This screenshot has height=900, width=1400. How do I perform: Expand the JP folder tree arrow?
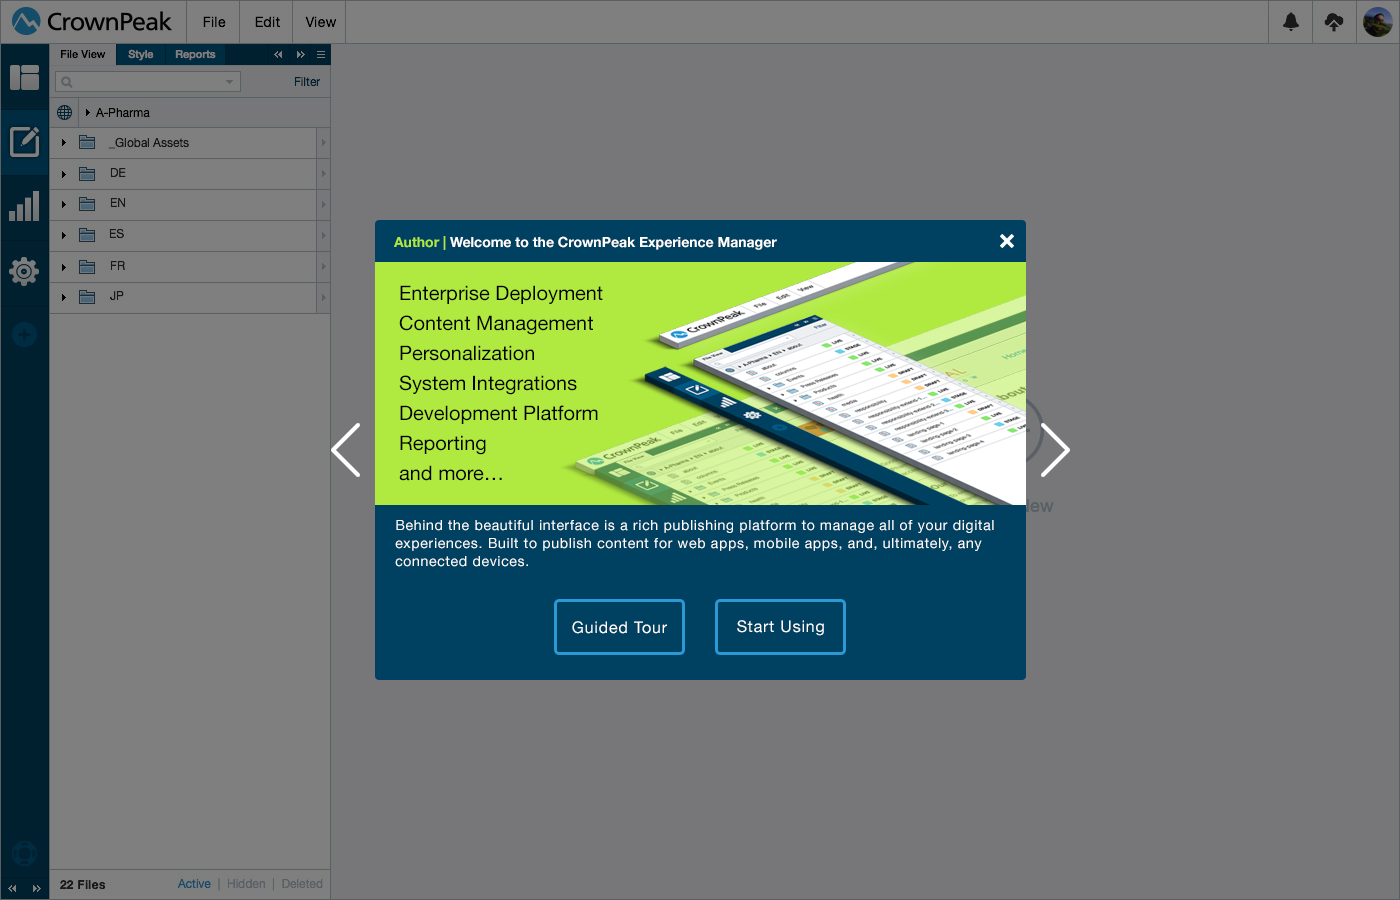[x=64, y=297]
